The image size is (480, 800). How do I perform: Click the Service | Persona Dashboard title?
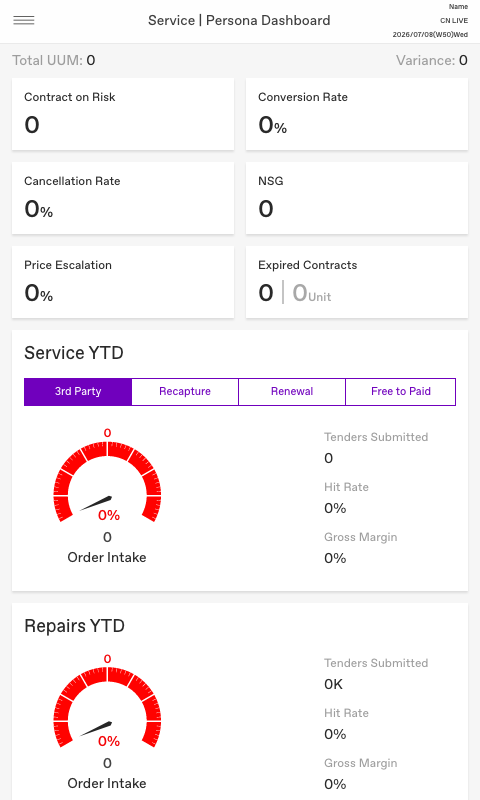click(239, 20)
